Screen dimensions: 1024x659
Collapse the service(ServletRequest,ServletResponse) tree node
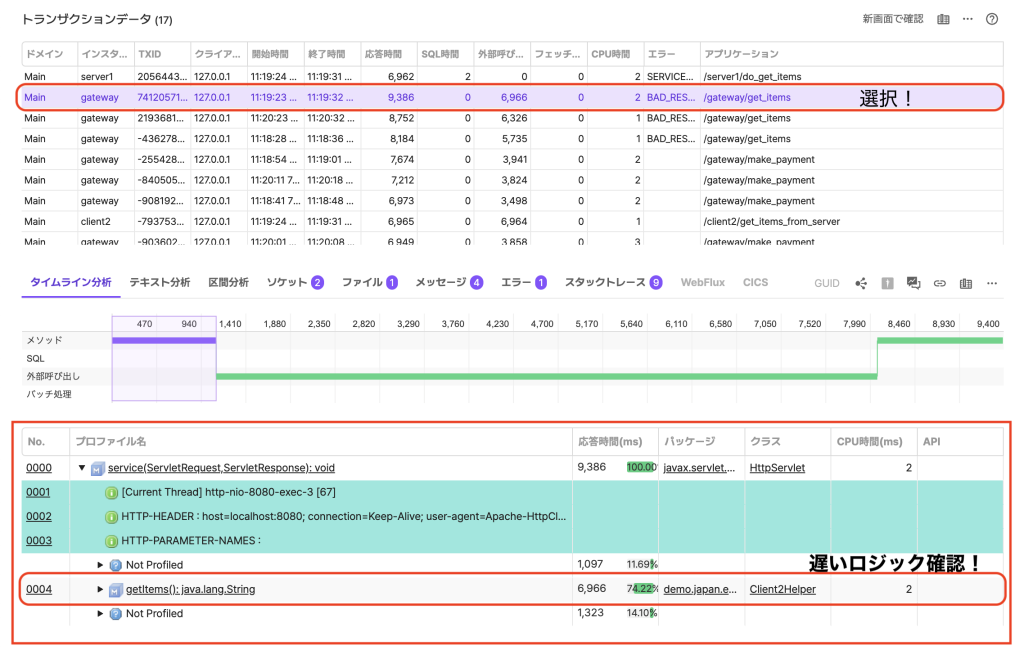pos(82,468)
